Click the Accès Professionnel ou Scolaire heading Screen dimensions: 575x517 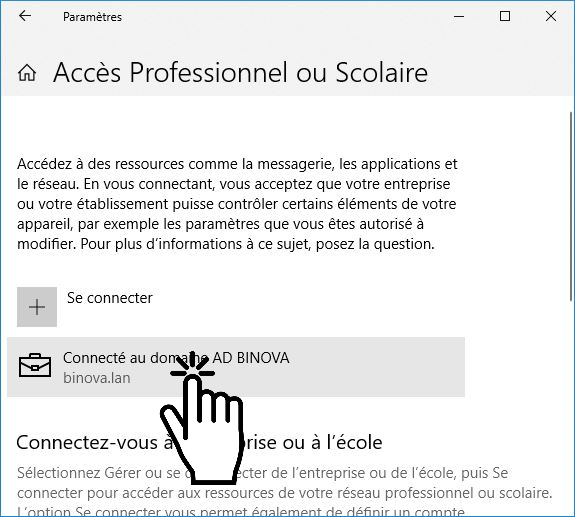click(241, 73)
